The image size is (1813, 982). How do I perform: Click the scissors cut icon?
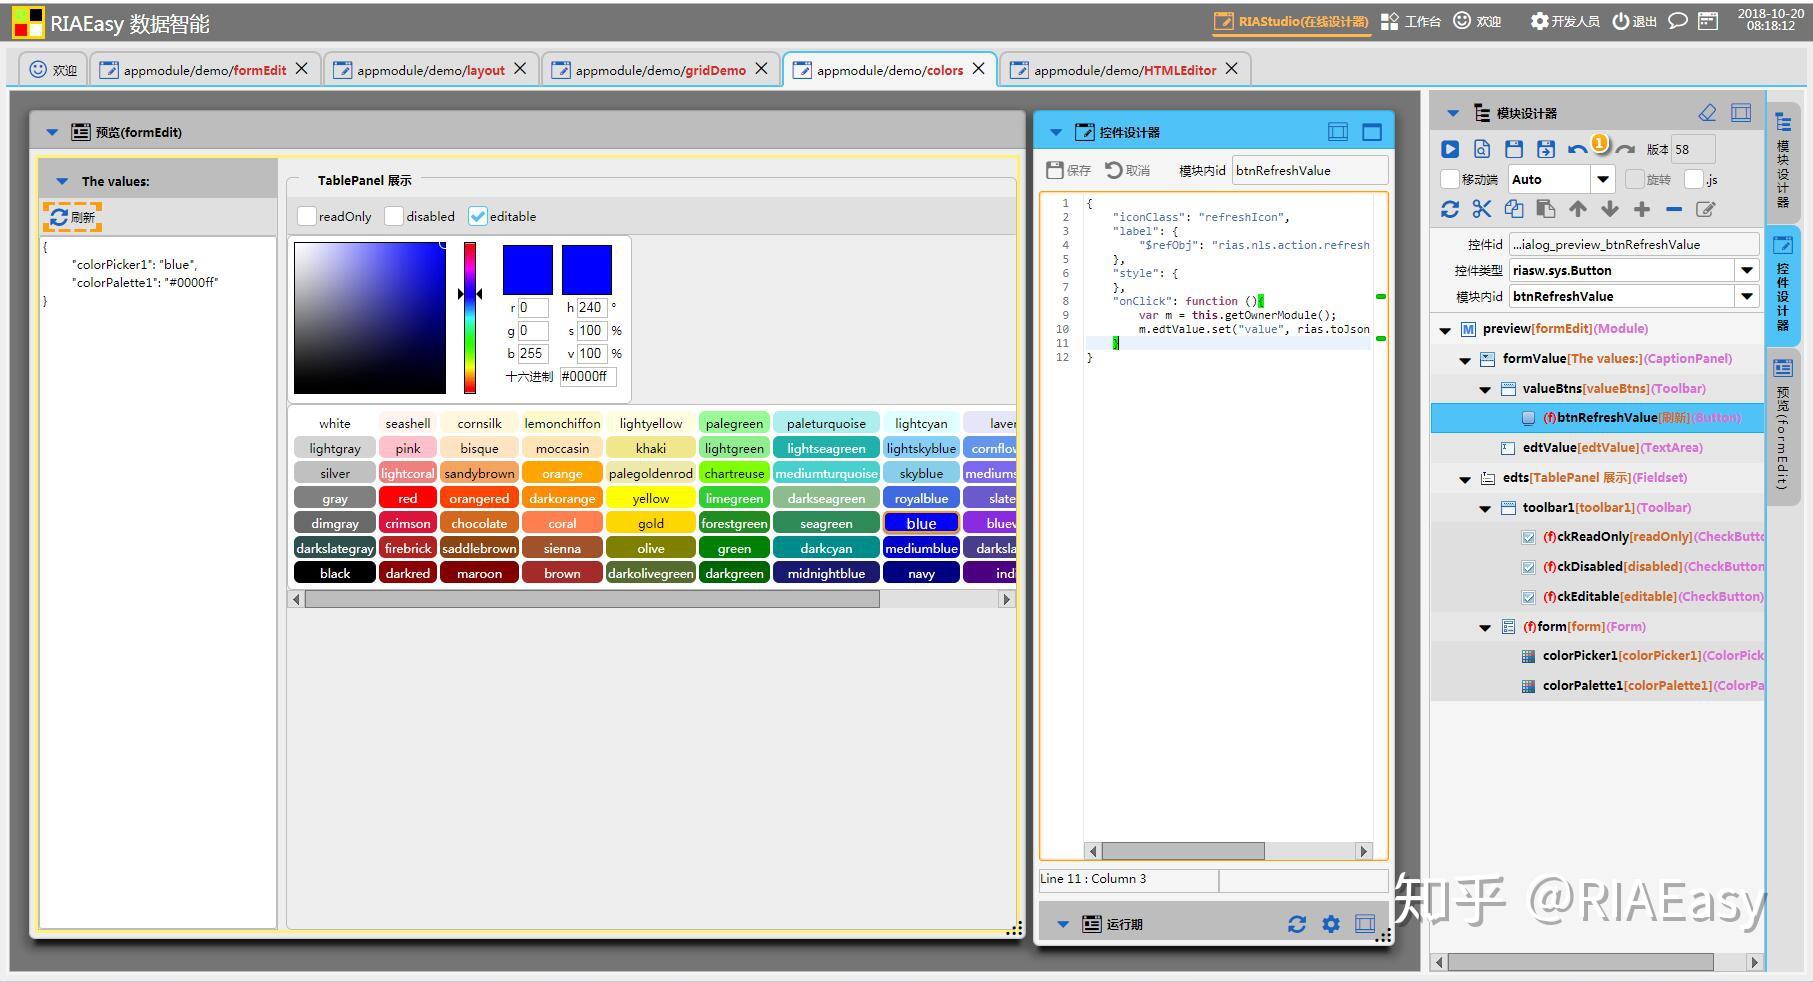tap(1481, 209)
